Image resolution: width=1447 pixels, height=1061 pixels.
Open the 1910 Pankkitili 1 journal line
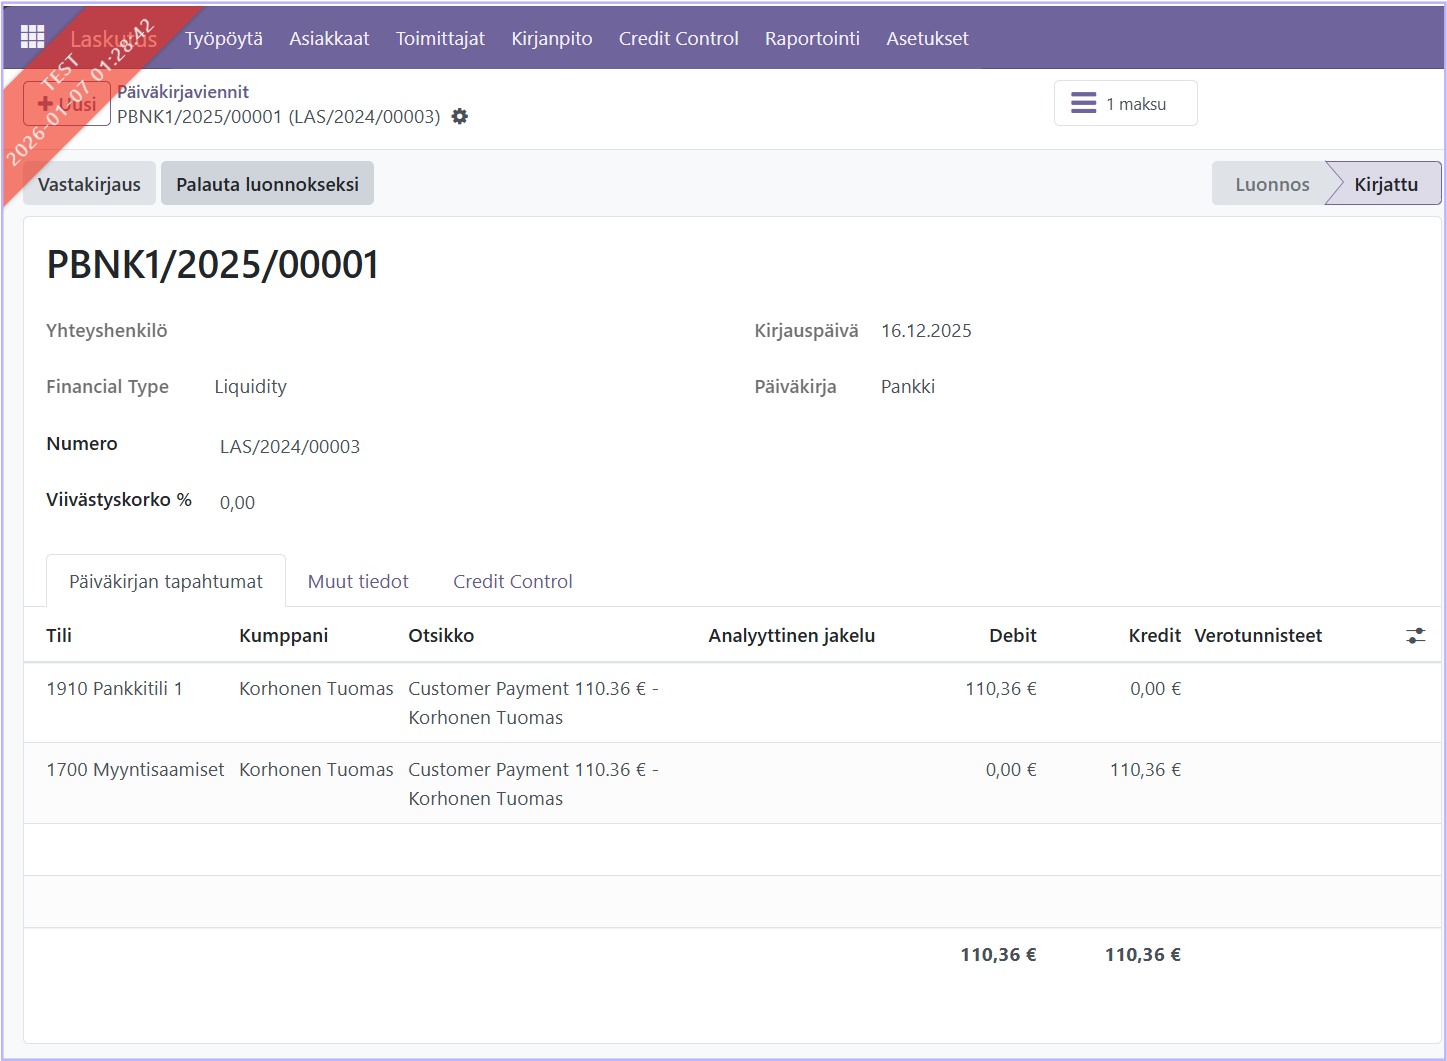tap(114, 689)
